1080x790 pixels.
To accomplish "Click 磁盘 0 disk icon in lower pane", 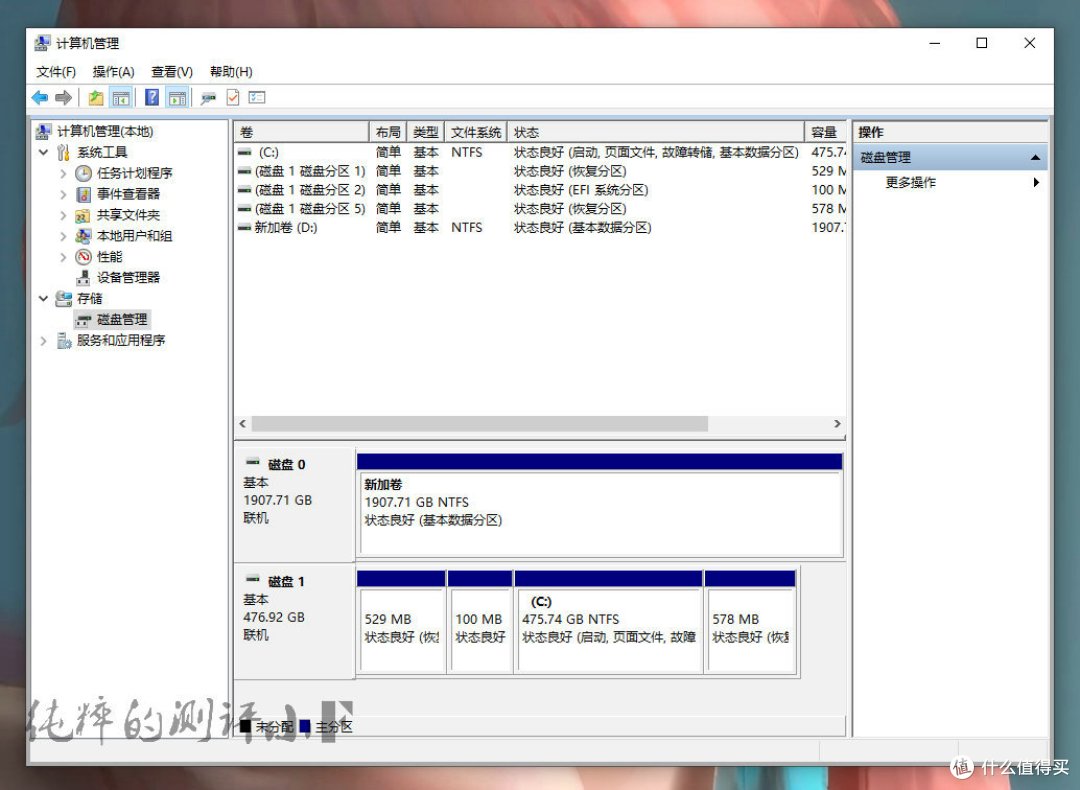I will 253,462.
